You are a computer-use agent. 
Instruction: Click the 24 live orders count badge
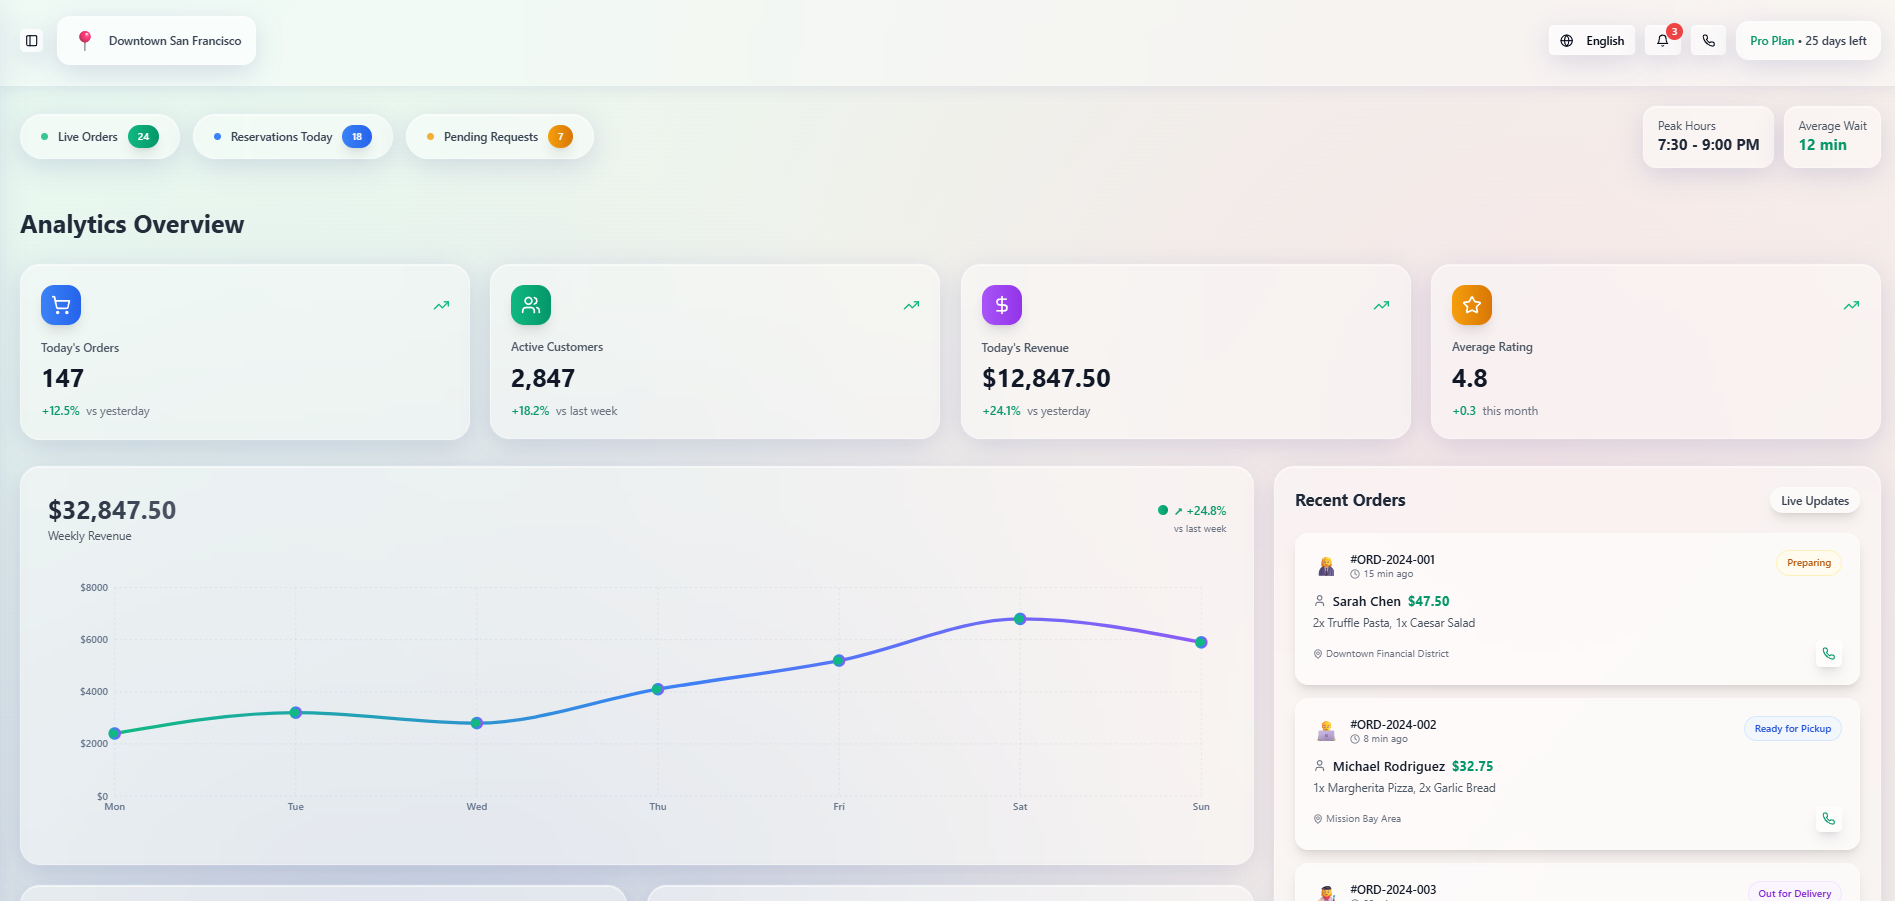pos(143,137)
